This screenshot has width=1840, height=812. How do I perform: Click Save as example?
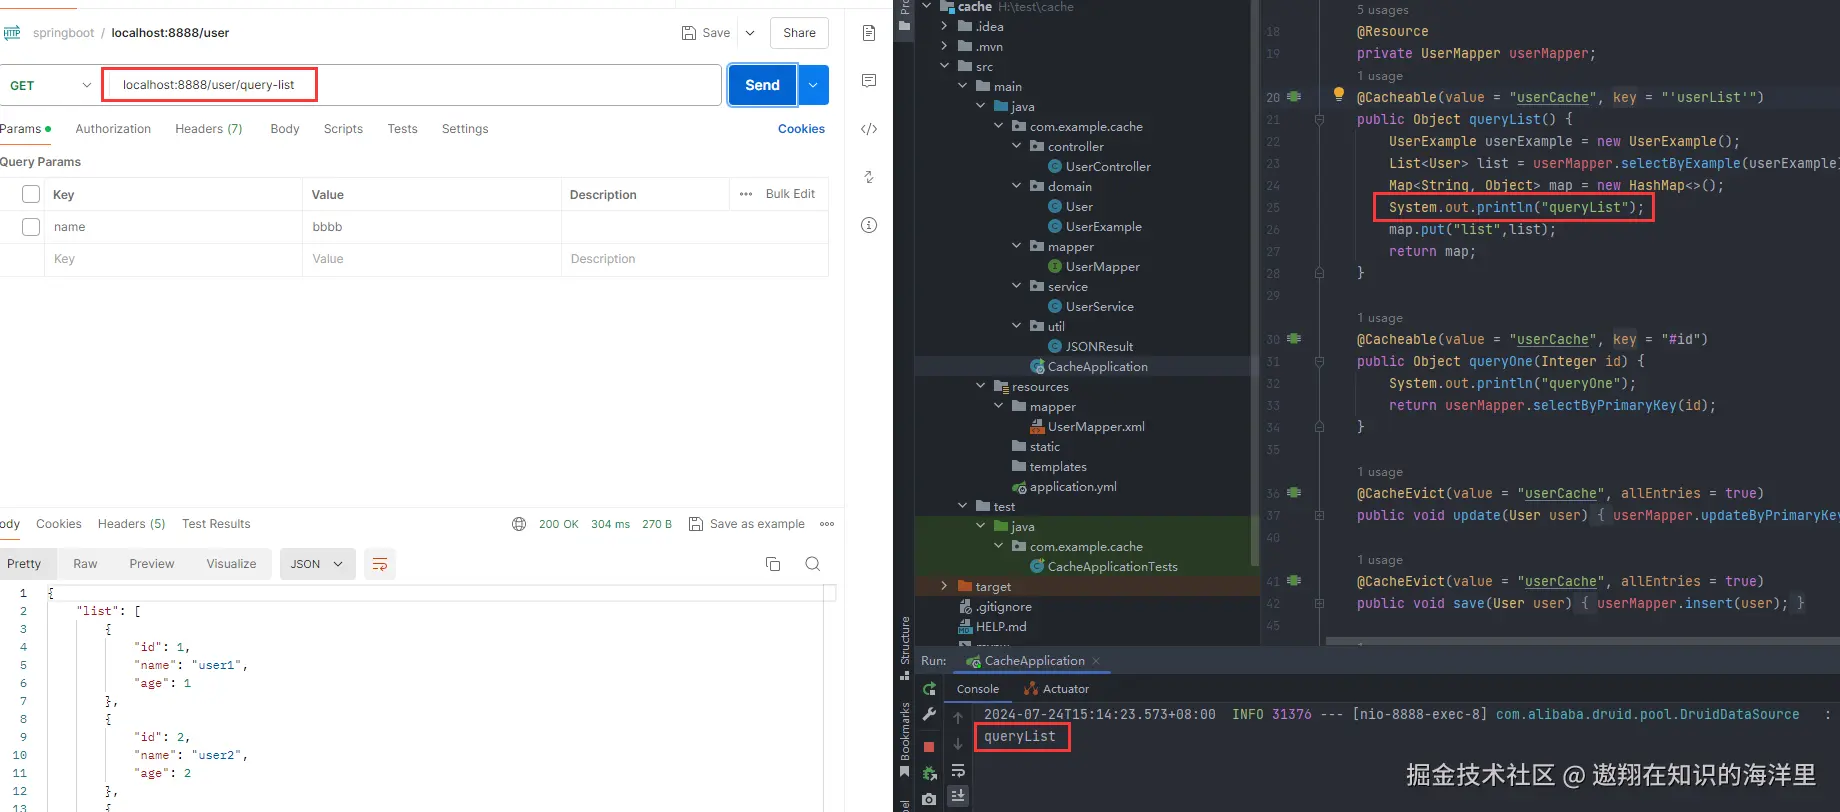(x=746, y=524)
